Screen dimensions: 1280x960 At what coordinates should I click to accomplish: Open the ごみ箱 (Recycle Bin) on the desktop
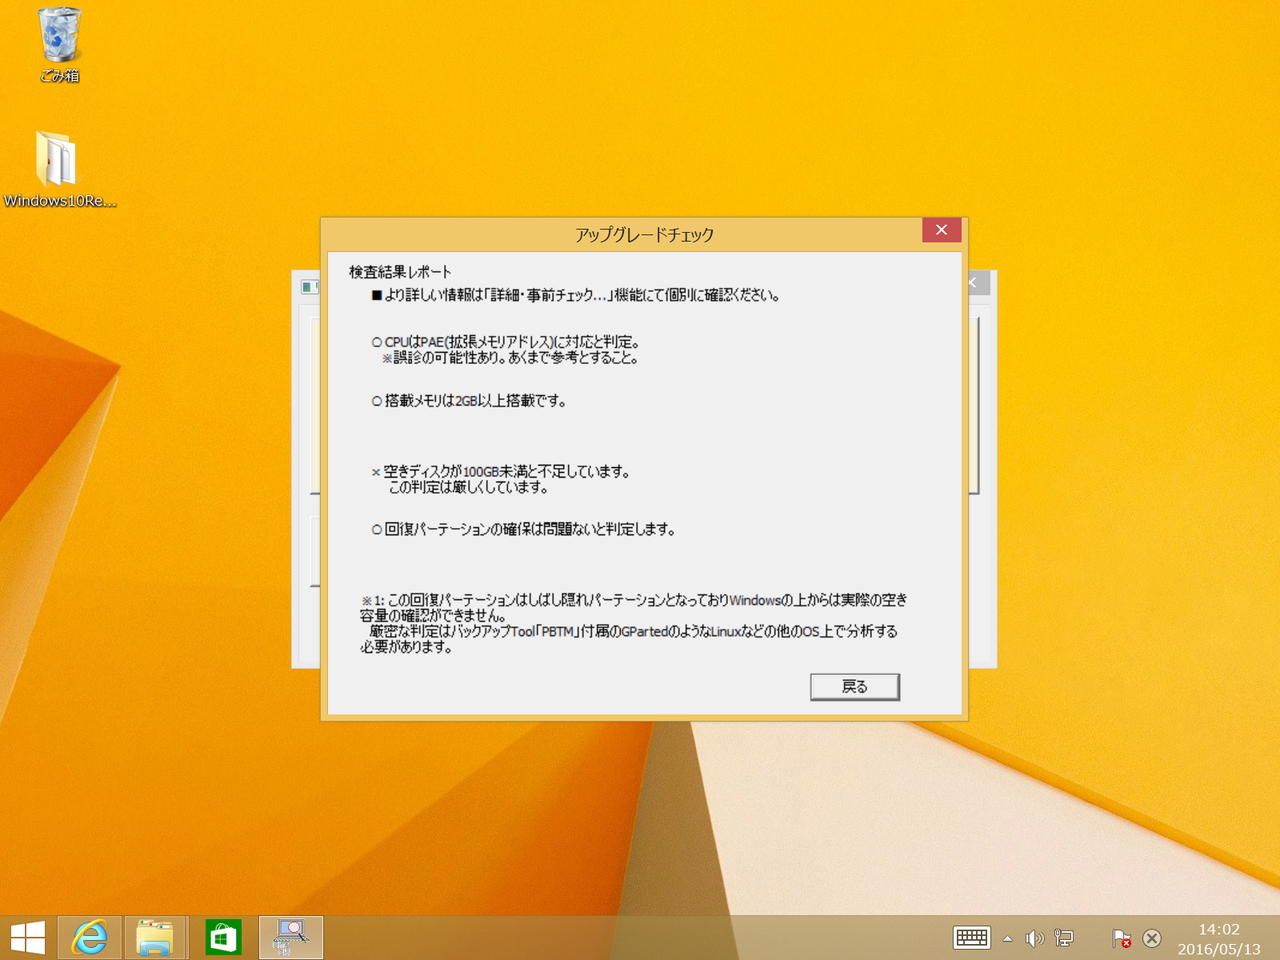click(x=58, y=35)
